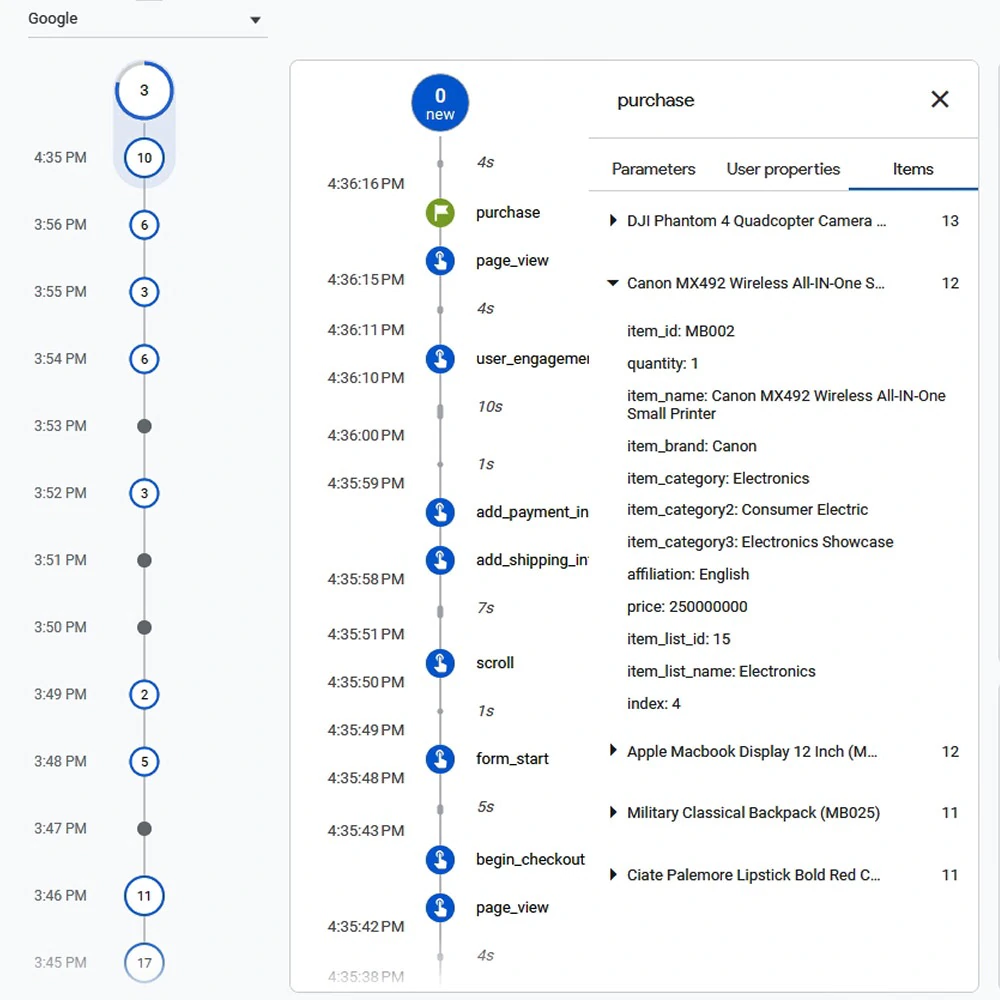The image size is (1000, 1000).
Task: Click the begin_checkout event label
Action: [530, 860]
